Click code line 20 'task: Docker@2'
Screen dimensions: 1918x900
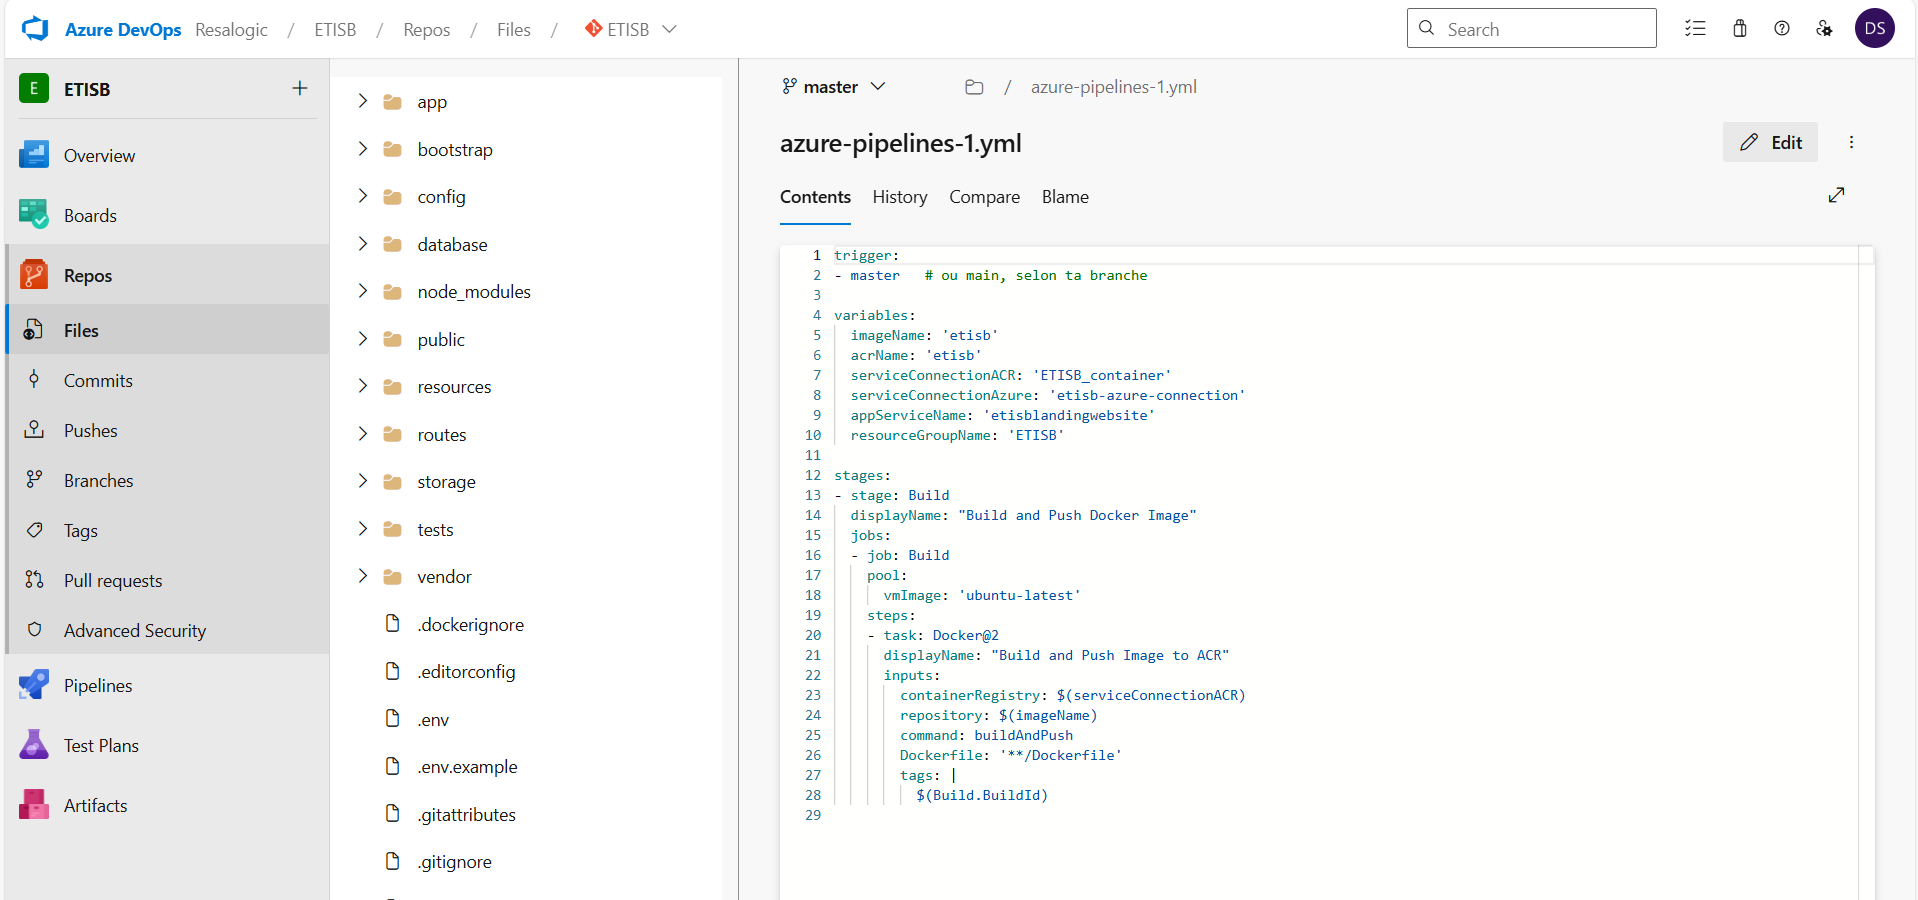click(940, 635)
